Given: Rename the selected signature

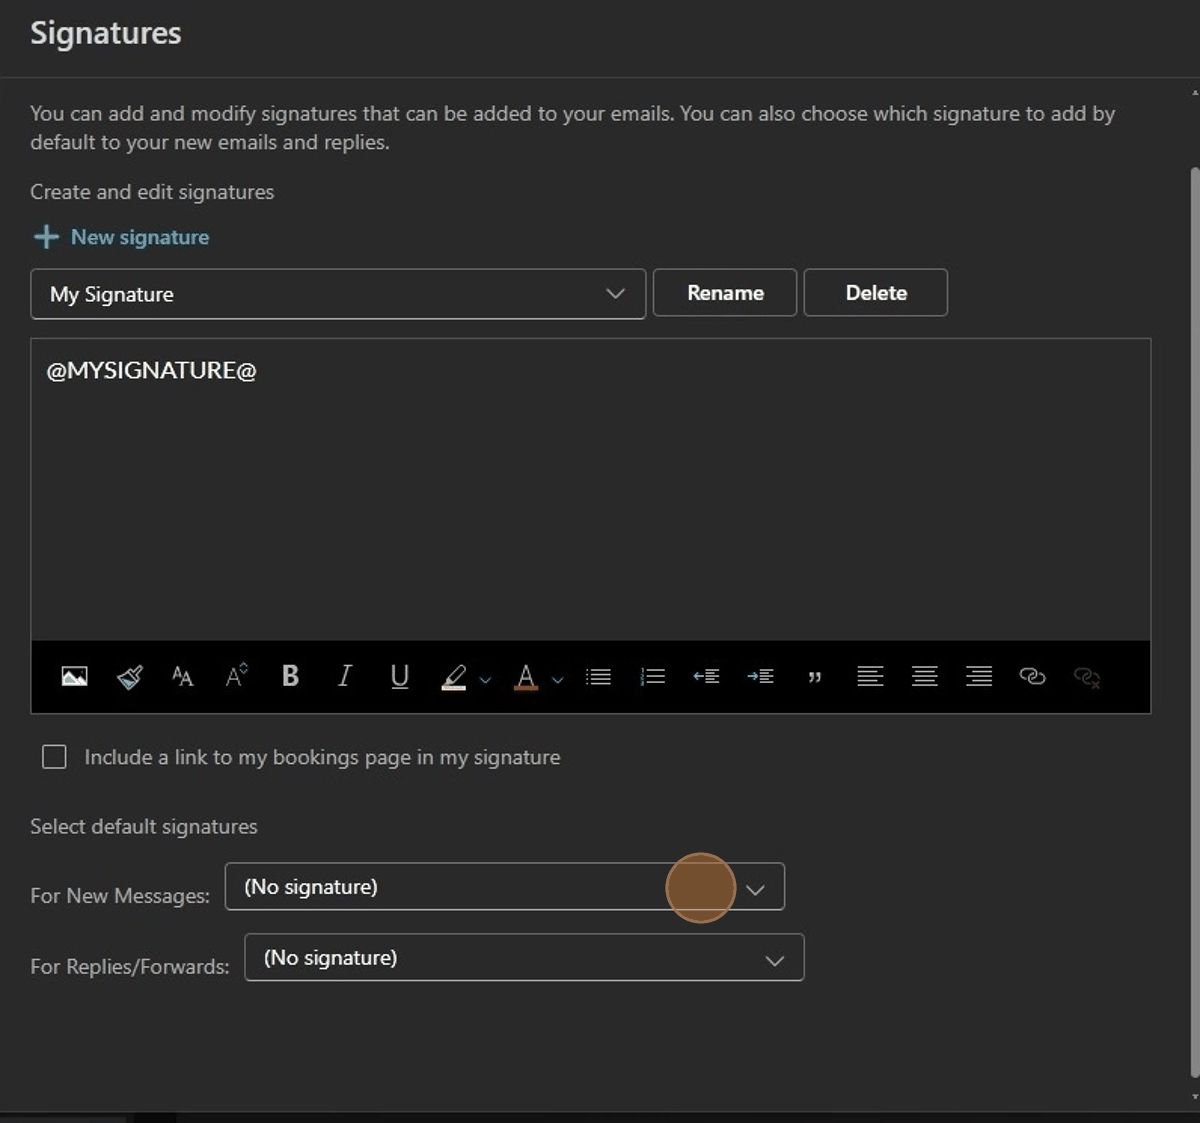Looking at the screenshot, I should click(x=725, y=293).
